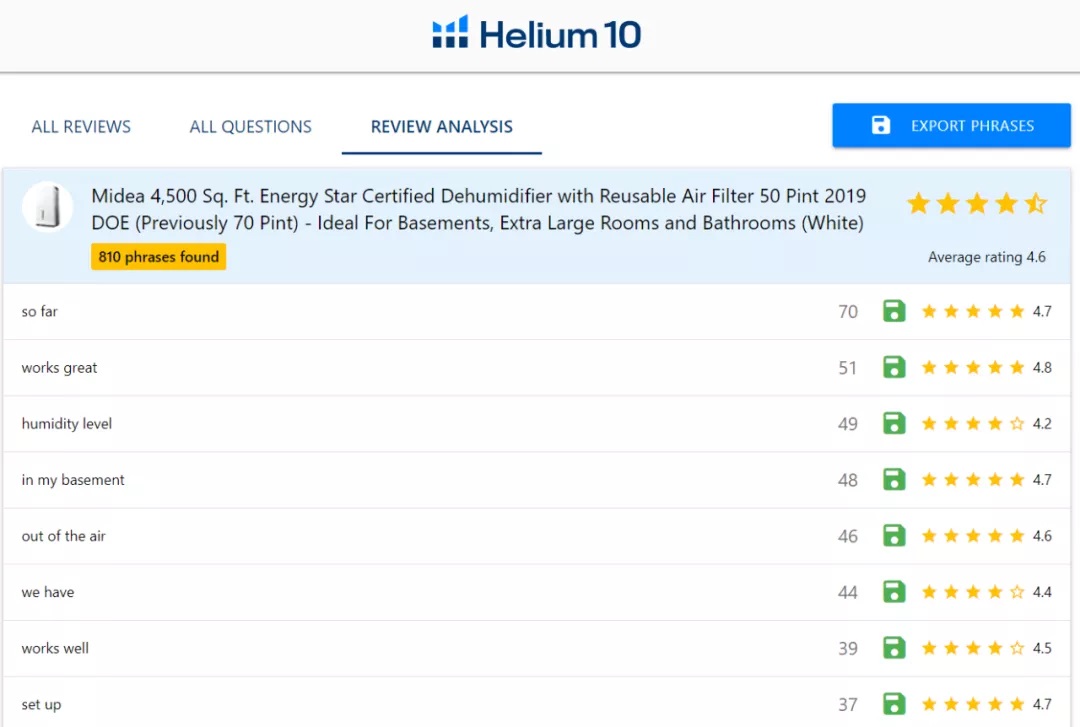The image size is (1080, 727).
Task: Click the Export Phrases button
Action: click(x=951, y=126)
